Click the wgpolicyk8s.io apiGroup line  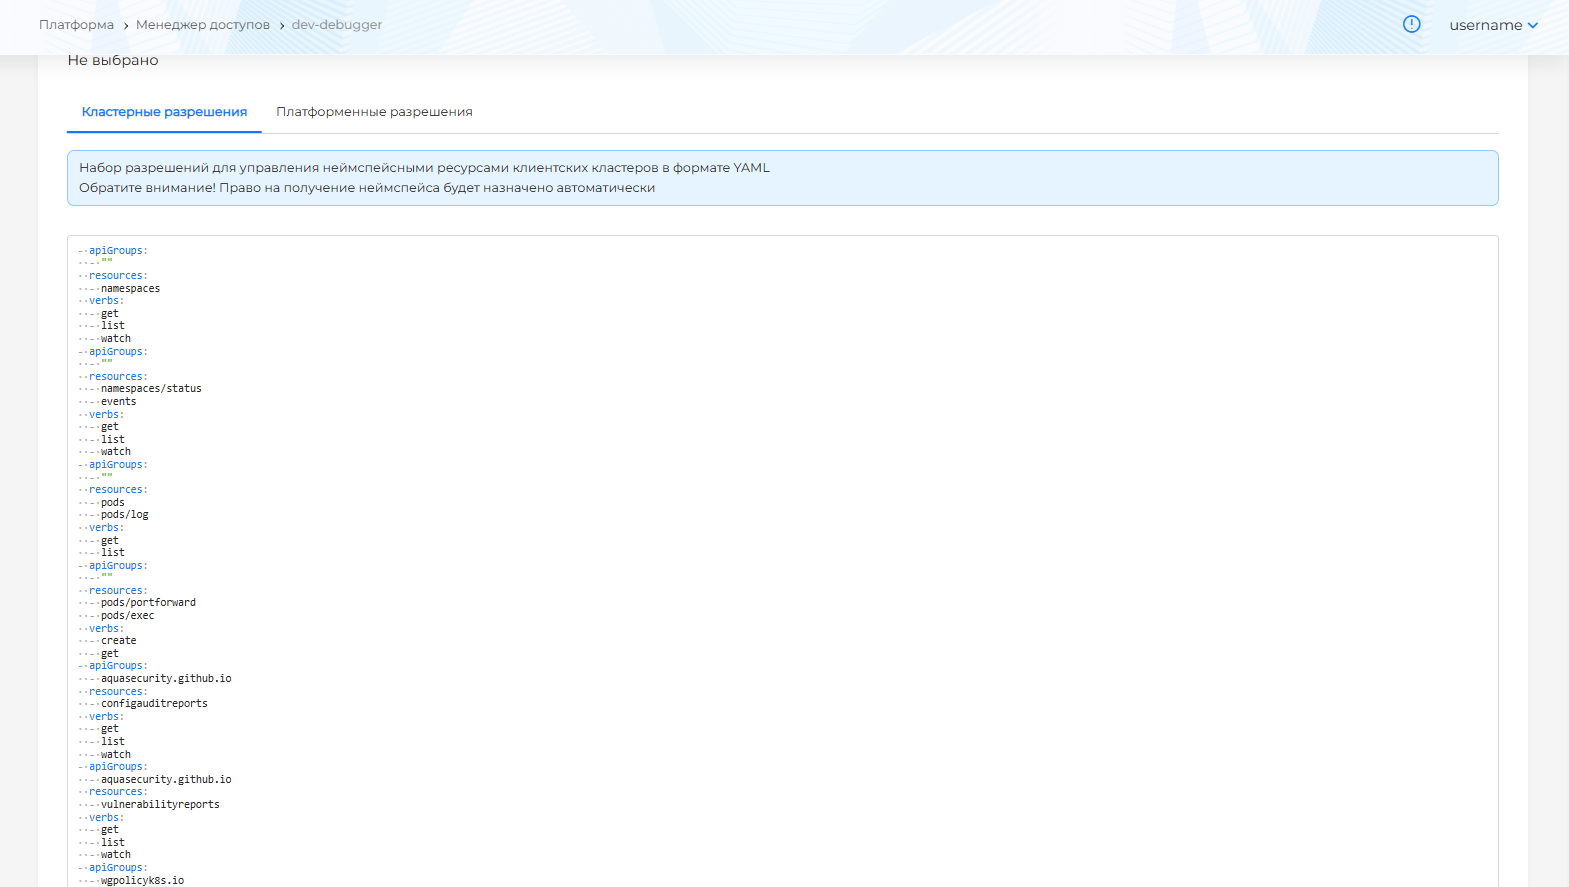tap(142, 880)
